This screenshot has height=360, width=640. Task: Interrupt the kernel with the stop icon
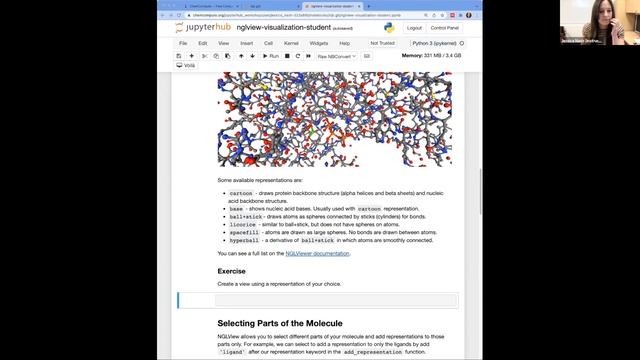click(287, 56)
